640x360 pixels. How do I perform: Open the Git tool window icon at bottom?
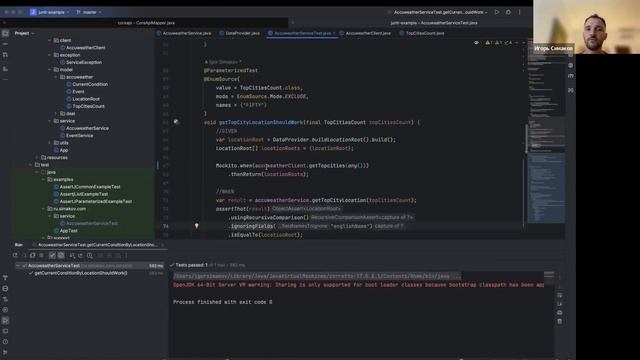point(5,352)
